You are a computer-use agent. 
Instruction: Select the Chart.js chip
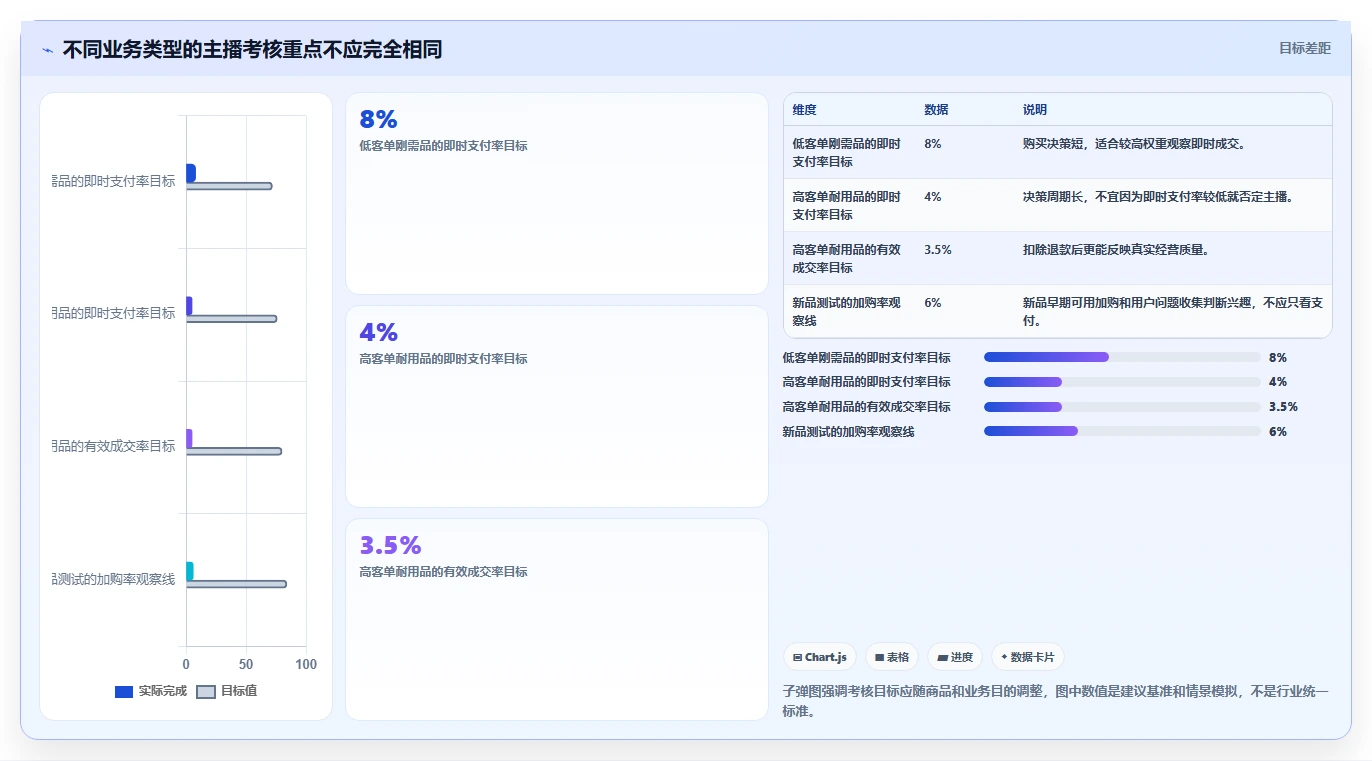point(820,657)
